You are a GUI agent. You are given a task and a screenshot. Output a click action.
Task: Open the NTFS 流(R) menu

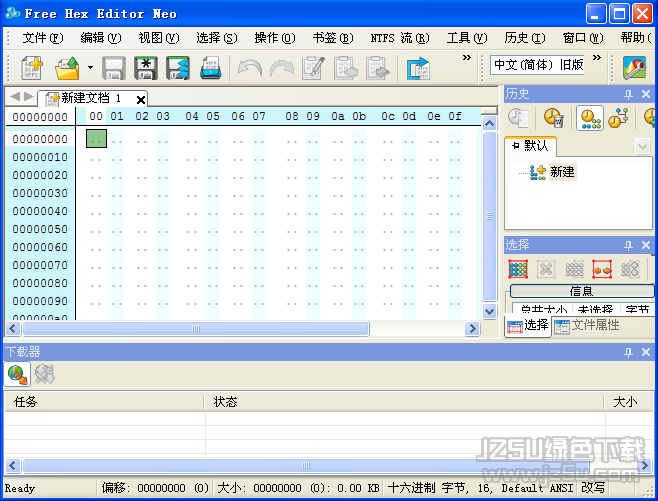click(400, 38)
